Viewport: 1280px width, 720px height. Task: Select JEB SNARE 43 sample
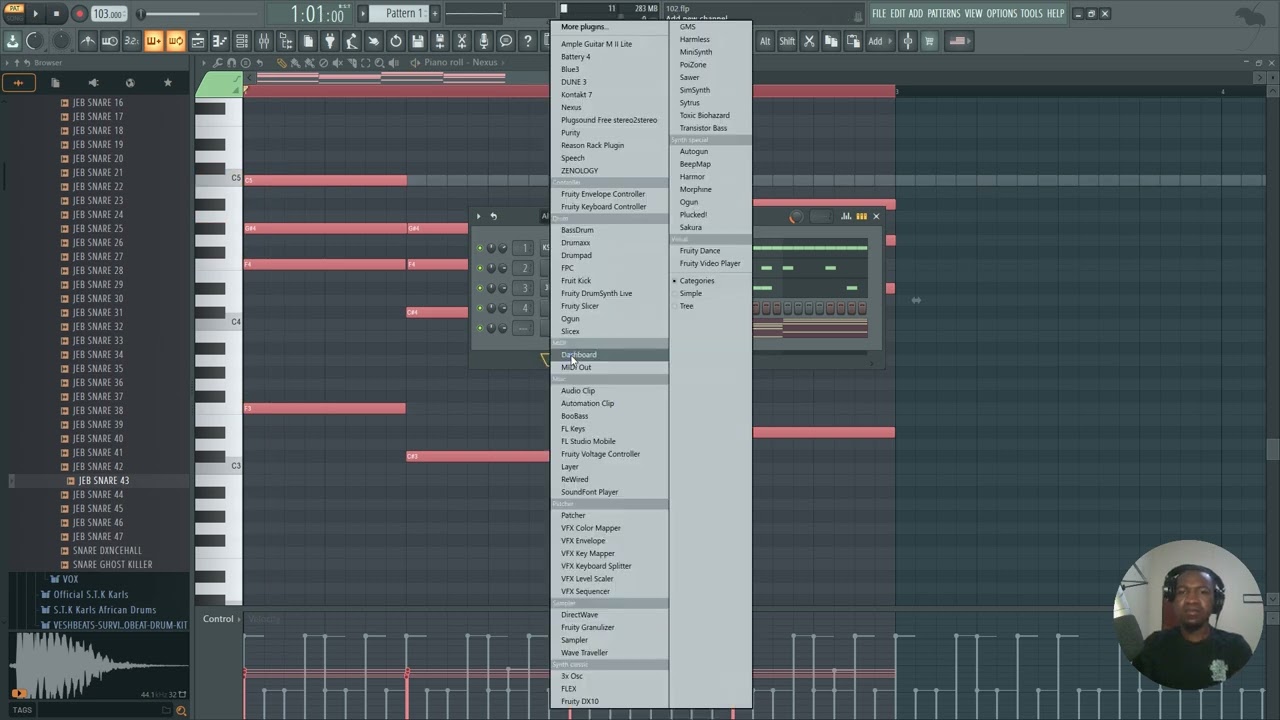[x=103, y=481]
